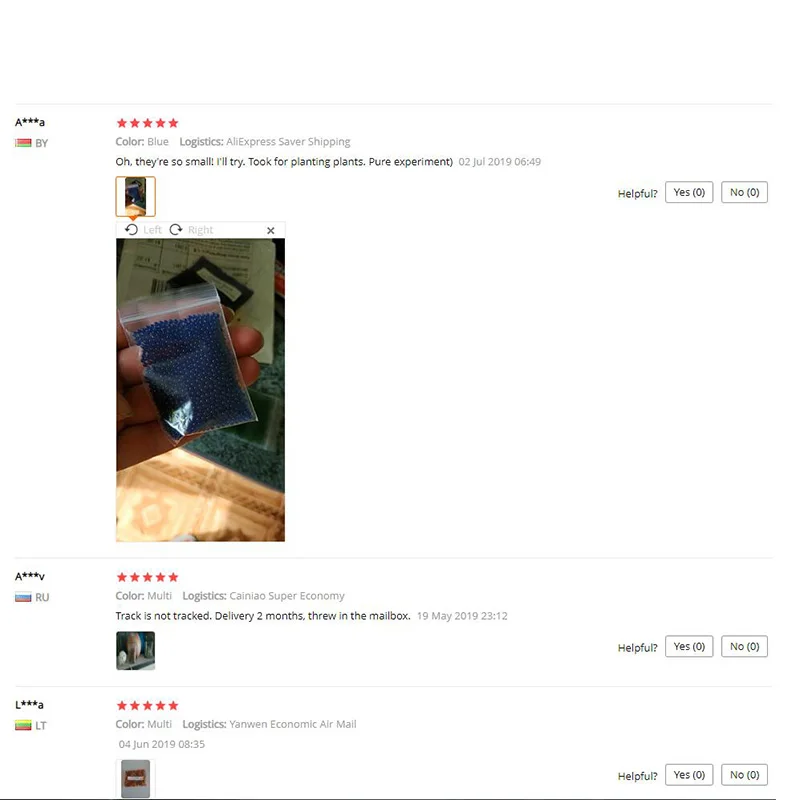Open A***v's review photo thumbnail
The image size is (800, 800).
point(136,651)
